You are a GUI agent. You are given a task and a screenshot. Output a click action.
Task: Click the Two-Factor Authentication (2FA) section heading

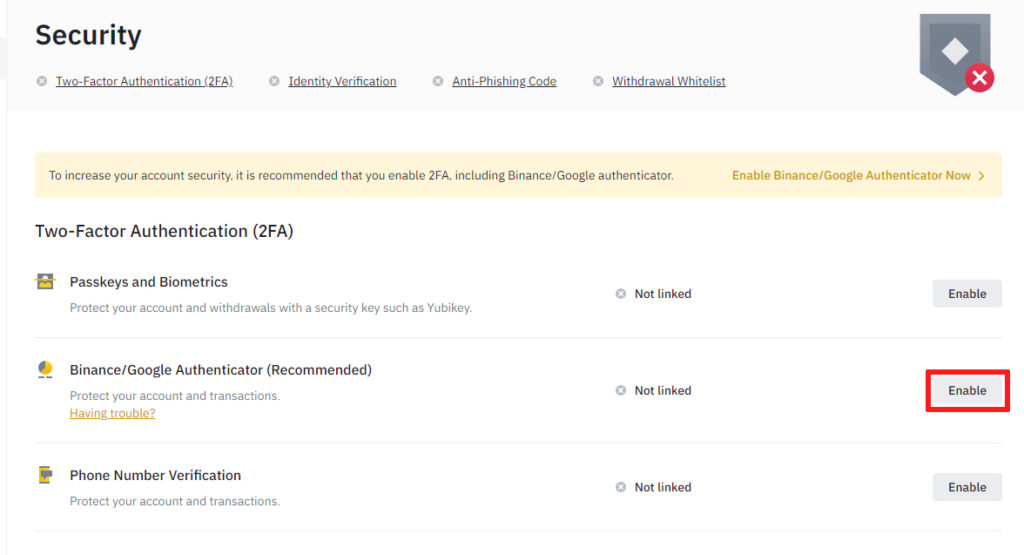pyautogui.click(x=164, y=231)
